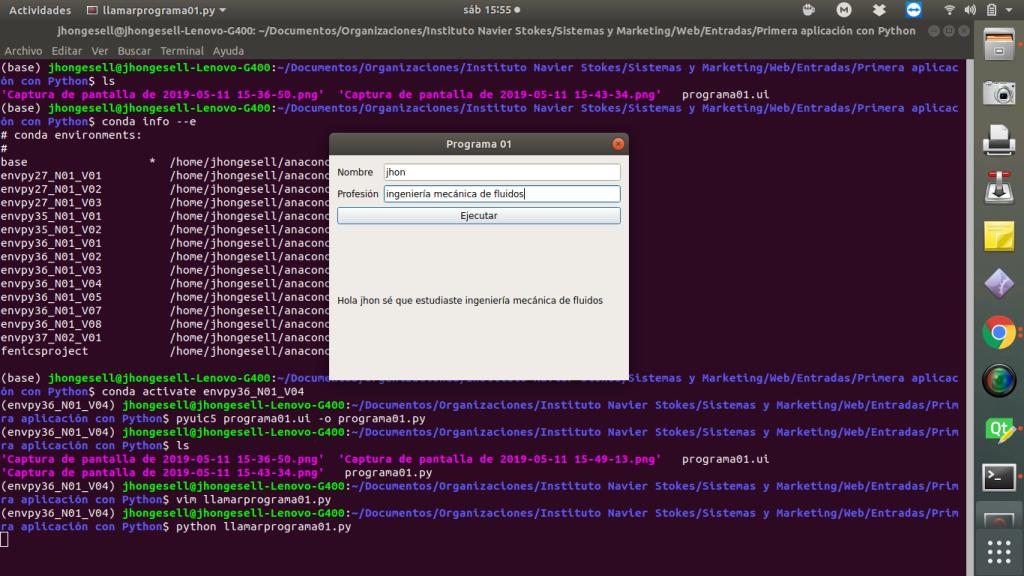Launch the Screenshot camera app in the dock

coord(999,93)
